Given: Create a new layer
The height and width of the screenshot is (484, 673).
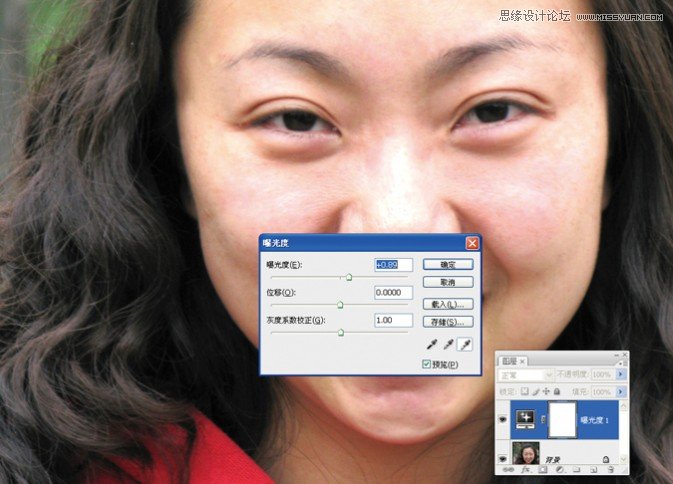Looking at the screenshot, I should [594, 470].
